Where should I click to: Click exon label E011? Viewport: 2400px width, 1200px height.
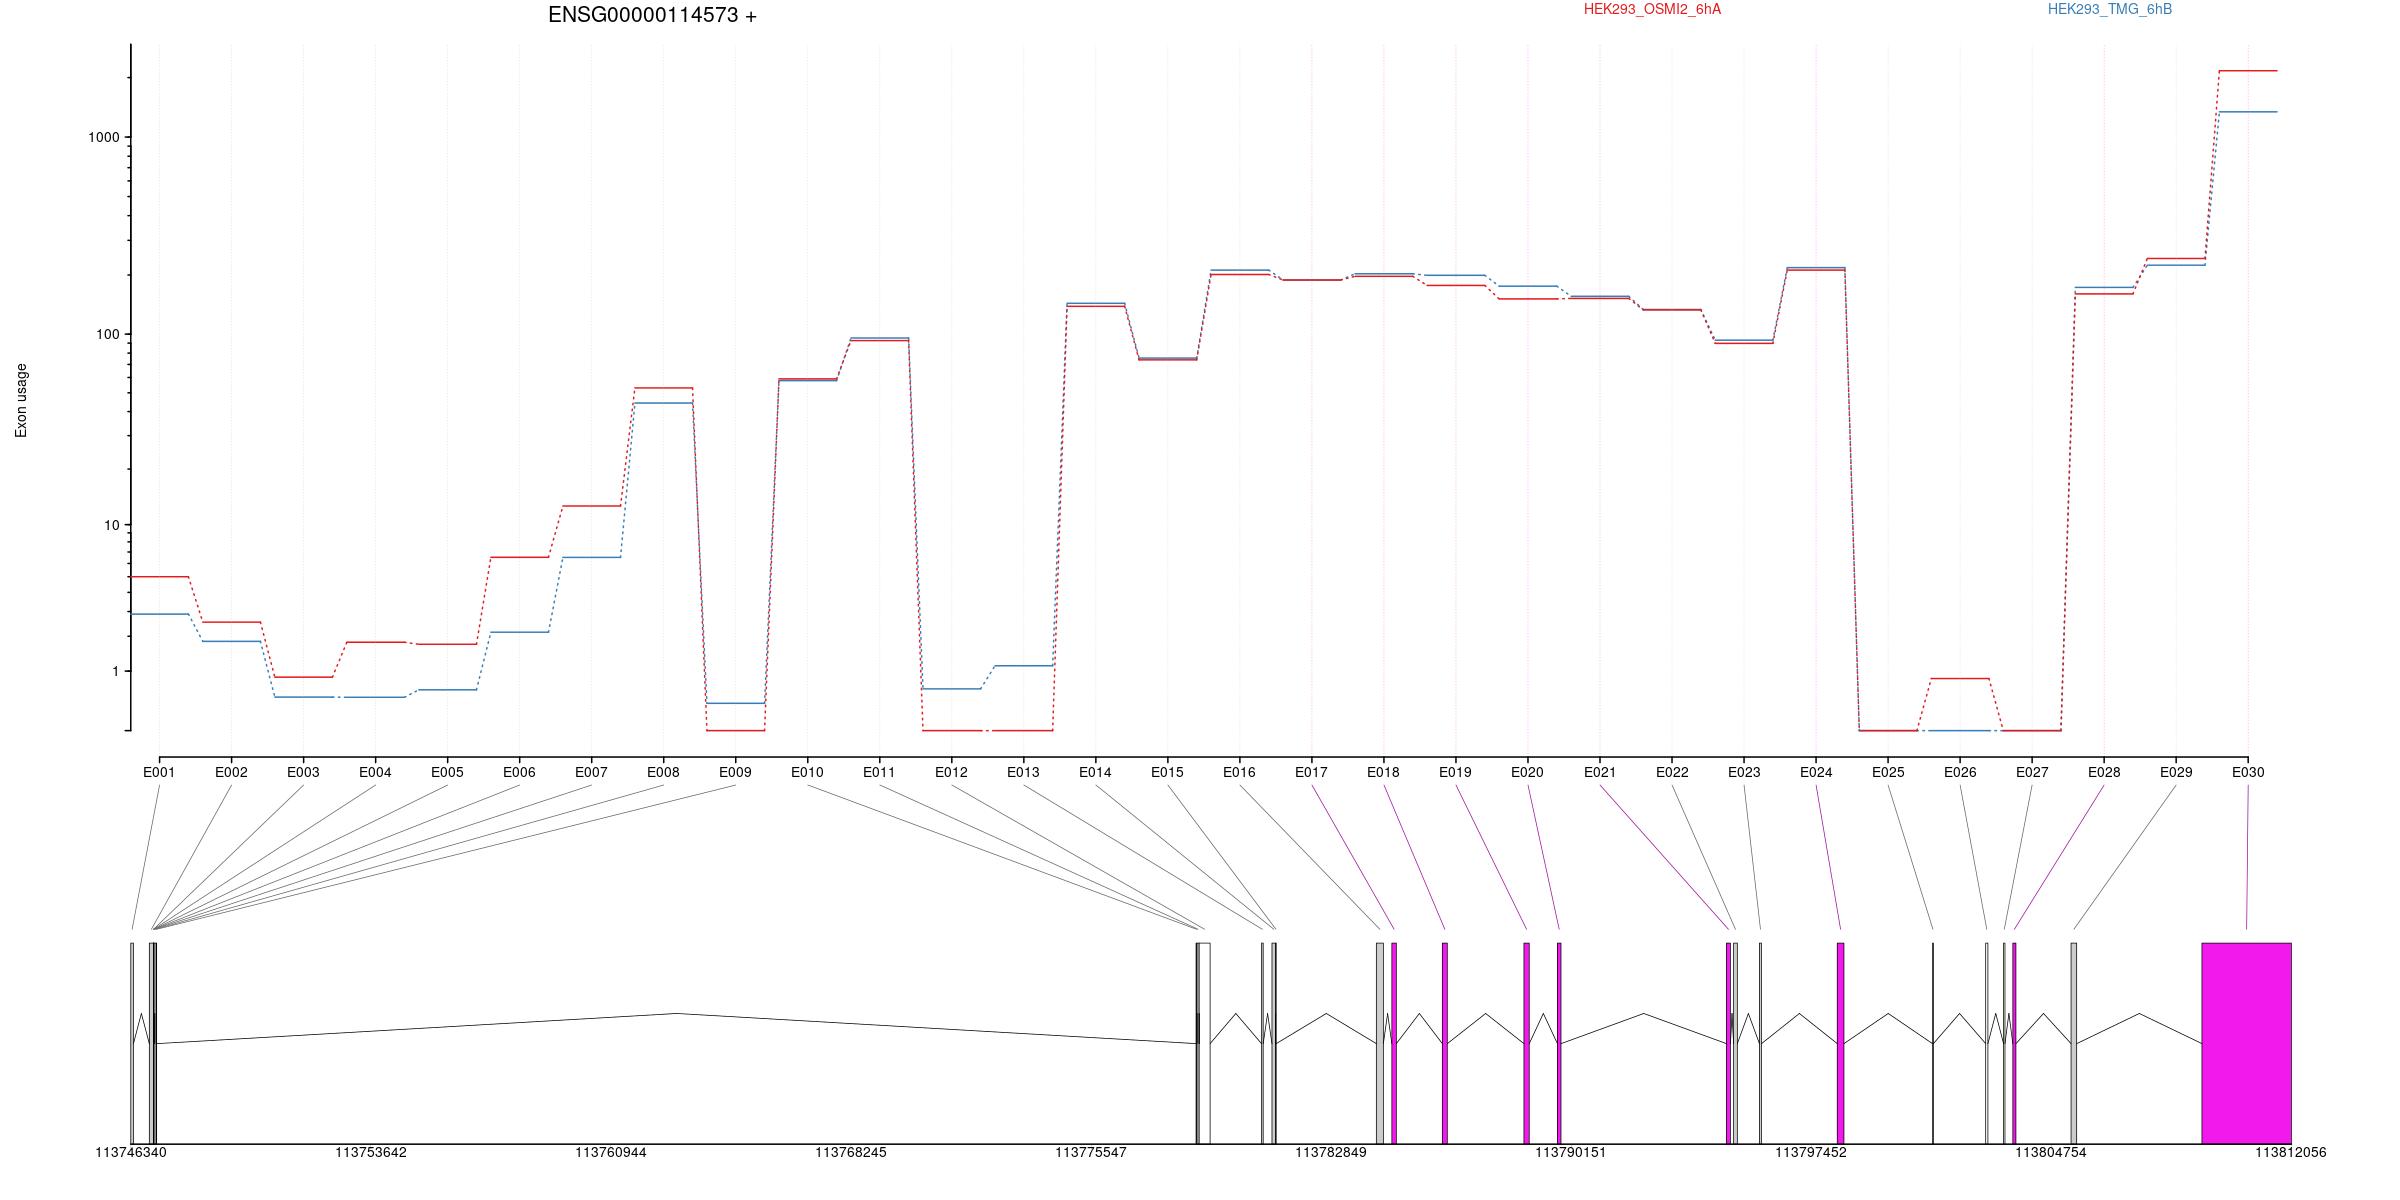point(879,772)
